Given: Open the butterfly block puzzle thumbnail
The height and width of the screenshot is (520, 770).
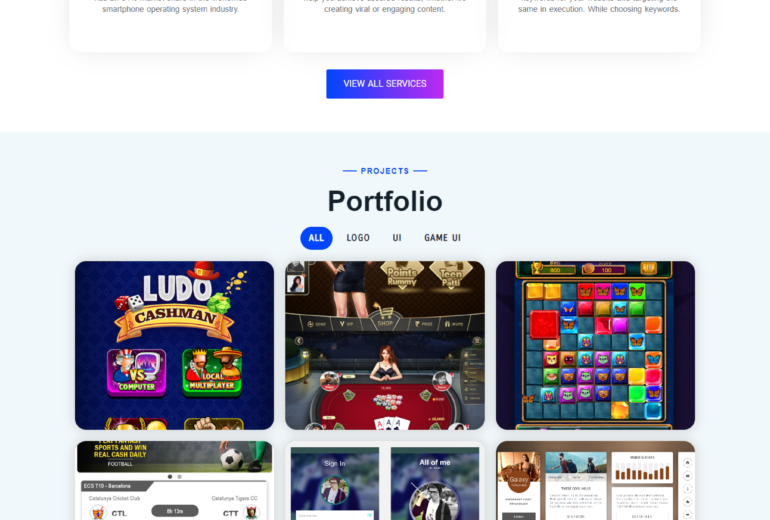Looking at the screenshot, I should pyautogui.click(x=595, y=345).
